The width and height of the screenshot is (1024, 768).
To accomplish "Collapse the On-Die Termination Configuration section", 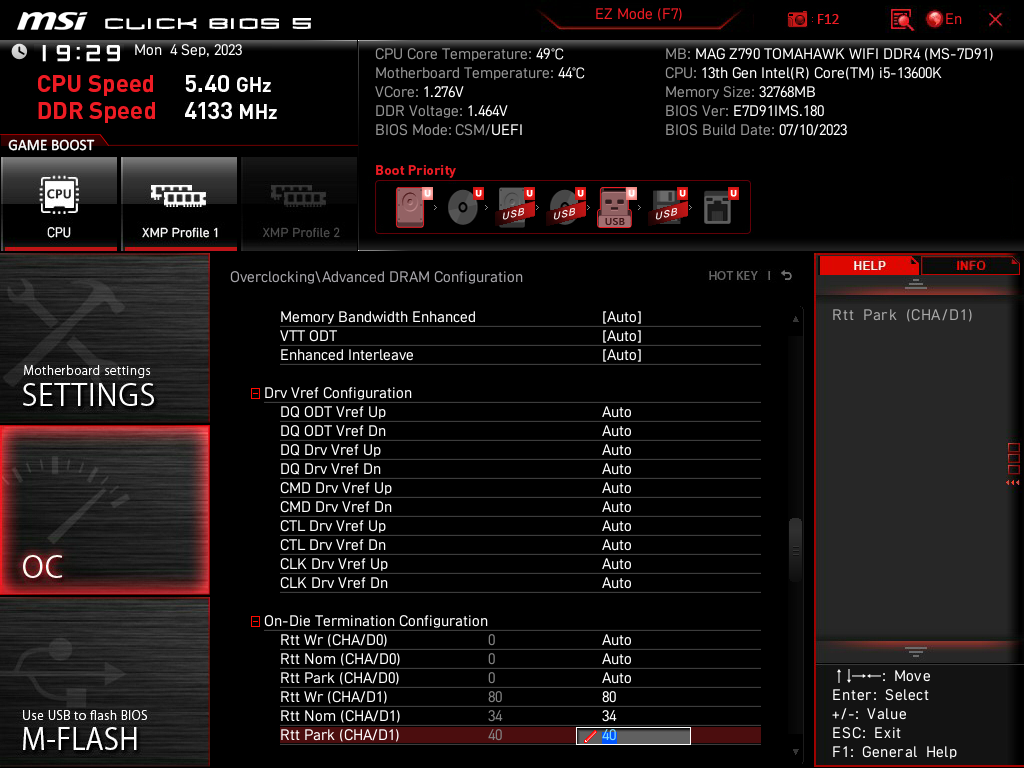I will 255,621.
